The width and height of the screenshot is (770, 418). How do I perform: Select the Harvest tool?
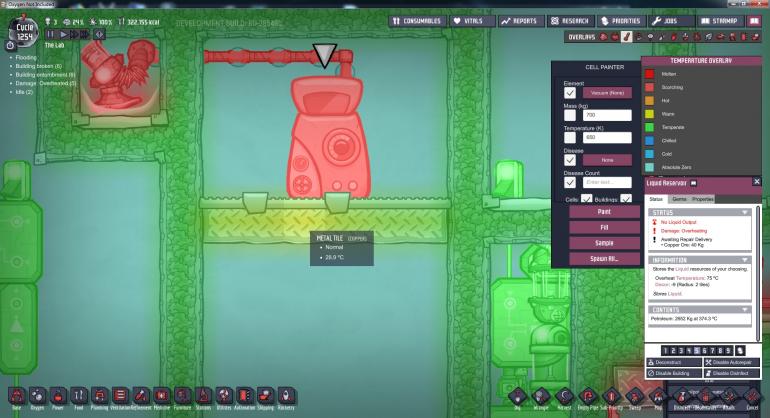coord(564,396)
